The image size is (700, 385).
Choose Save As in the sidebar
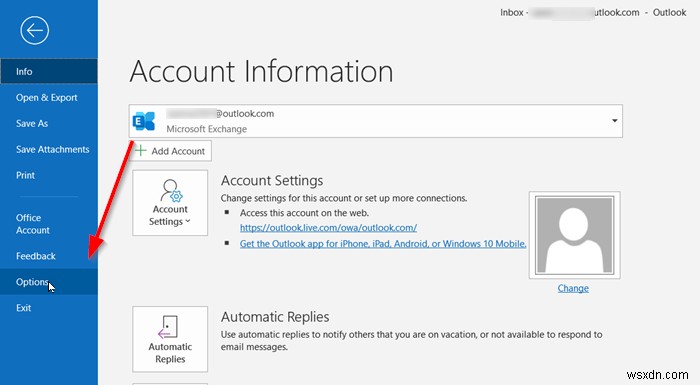point(49,123)
